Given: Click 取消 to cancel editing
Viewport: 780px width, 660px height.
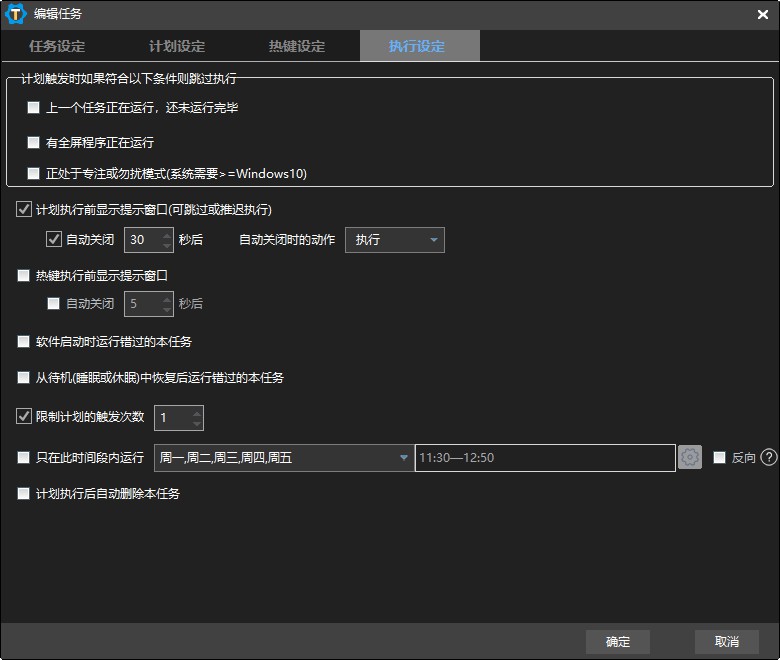Looking at the screenshot, I should [x=727, y=642].
